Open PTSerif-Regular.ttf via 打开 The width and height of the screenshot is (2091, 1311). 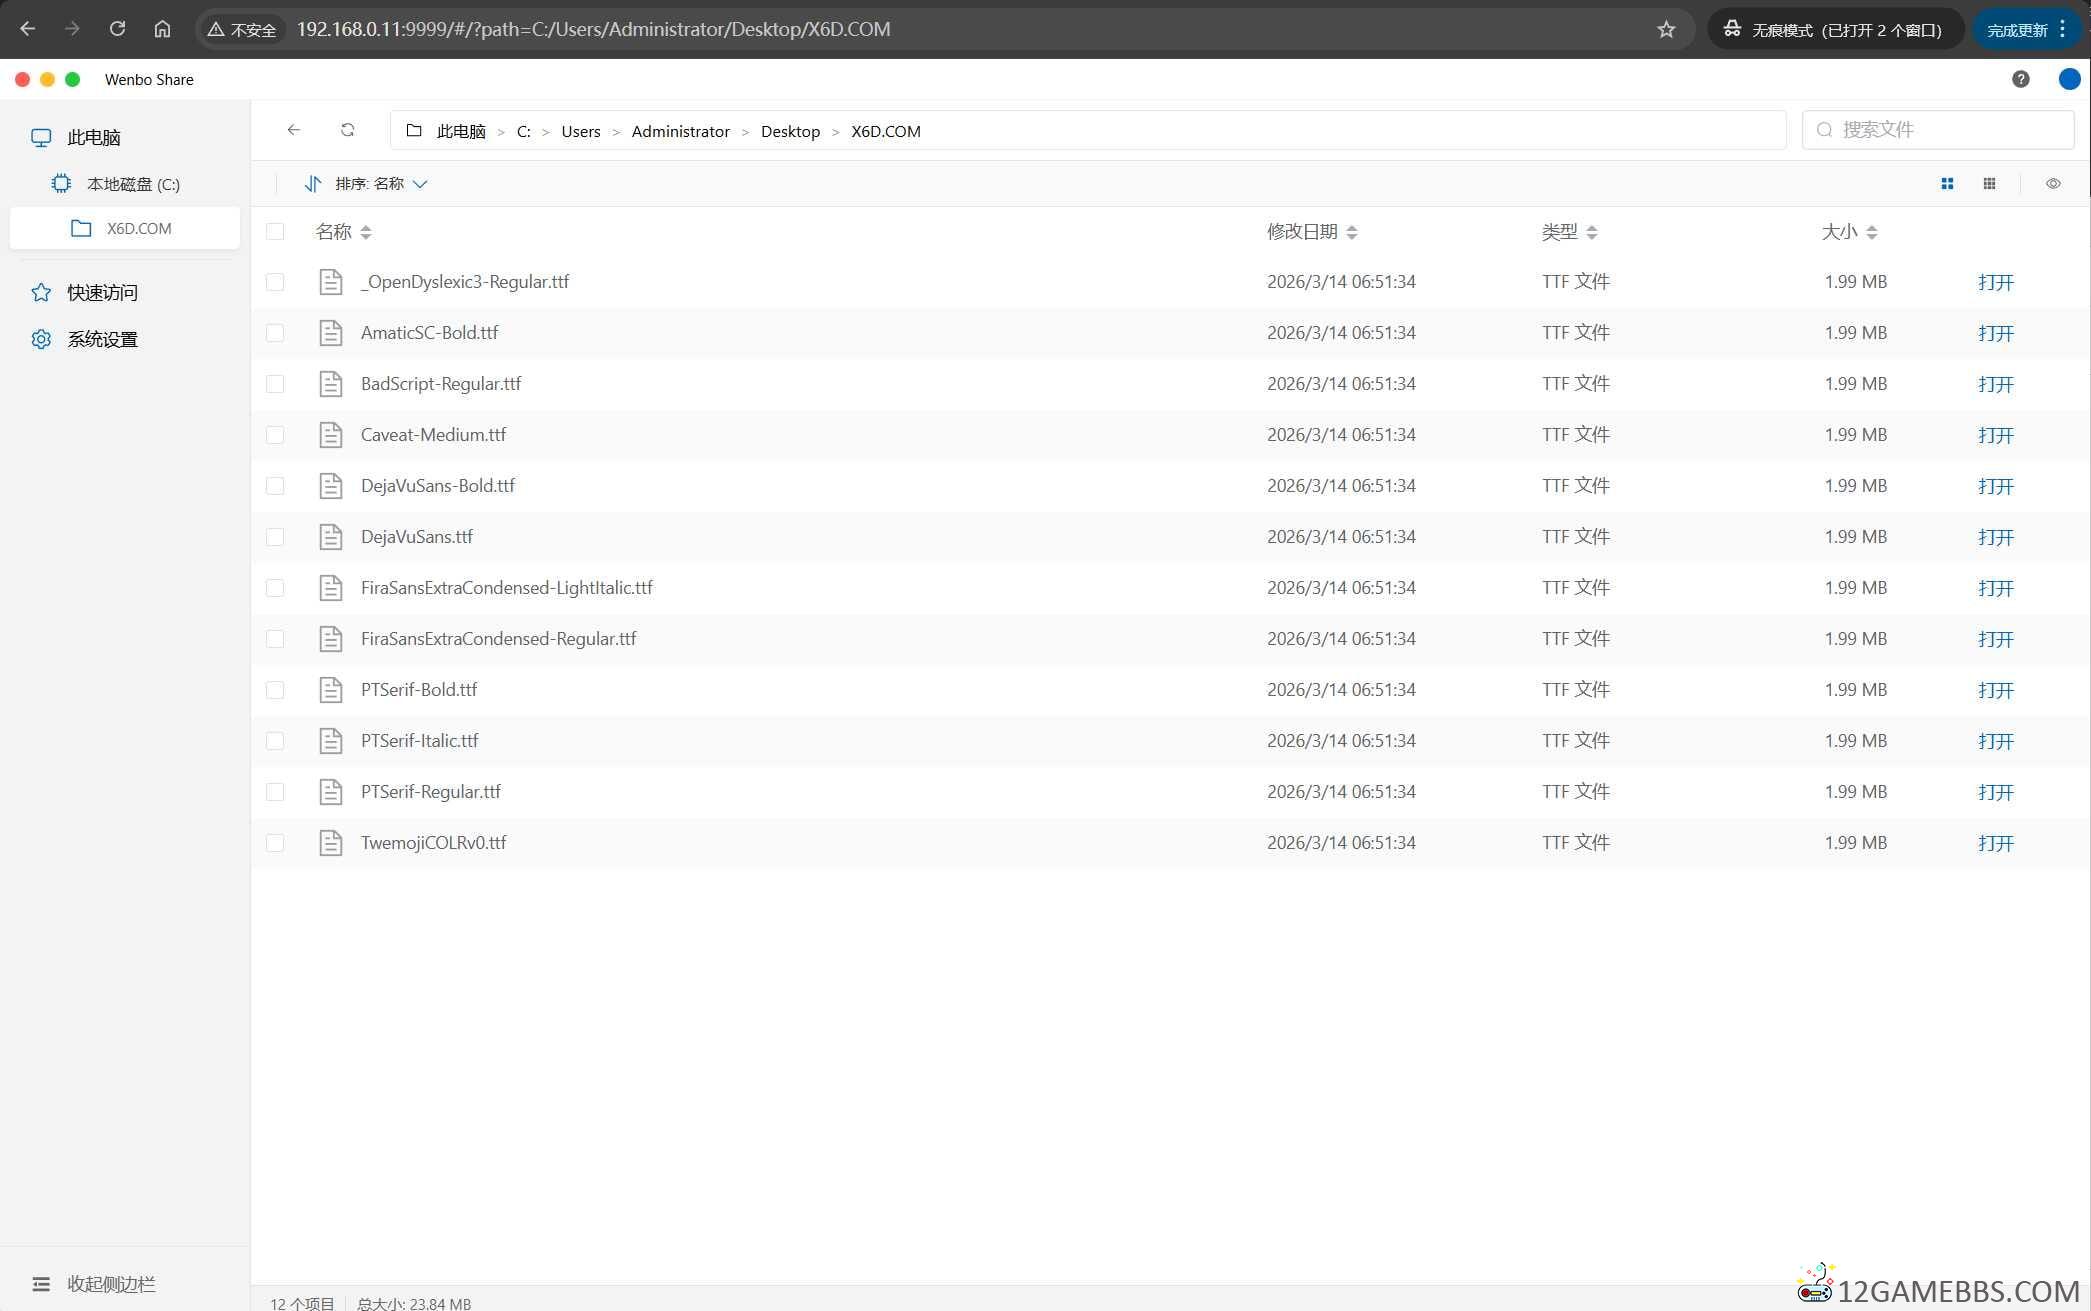[x=1995, y=792]
